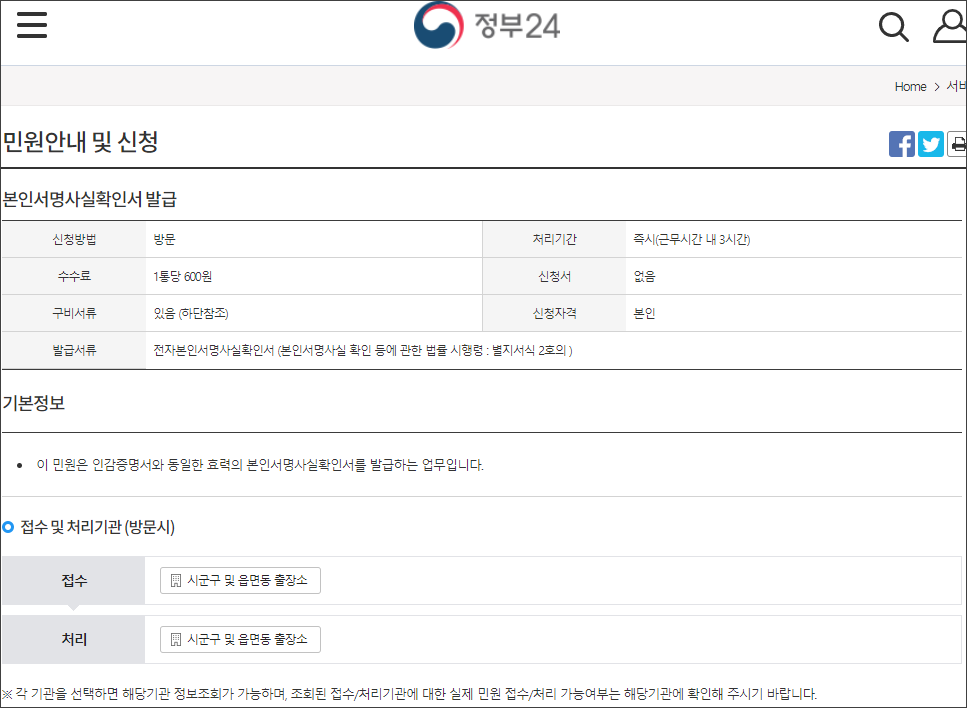Click the 1통당 600원 fee value
Screen dimensions: 967x708
(183, 276)
